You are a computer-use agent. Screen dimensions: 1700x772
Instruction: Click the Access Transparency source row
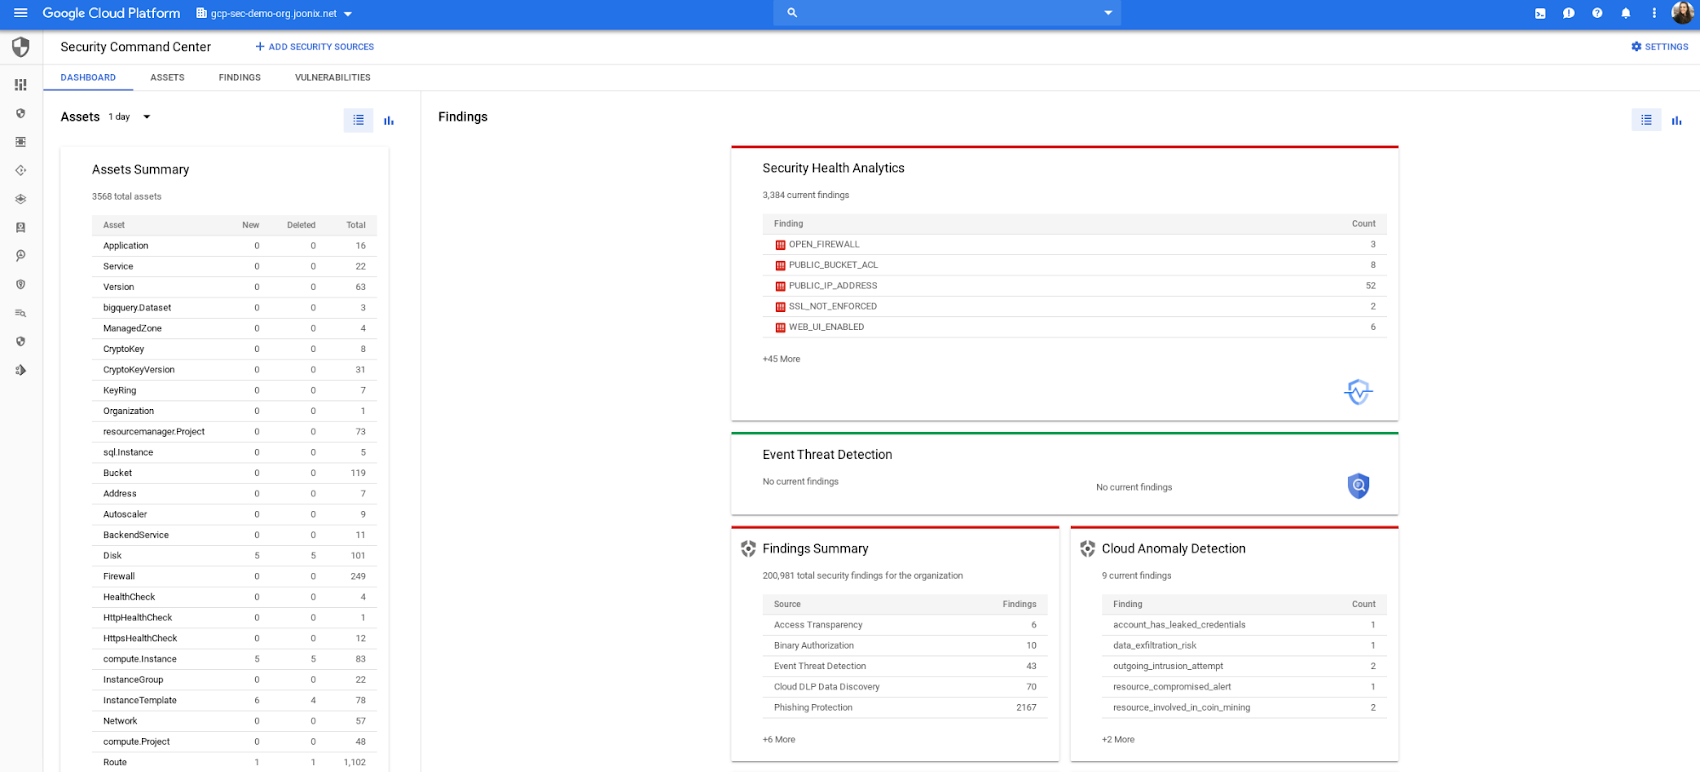coord(905,625)
